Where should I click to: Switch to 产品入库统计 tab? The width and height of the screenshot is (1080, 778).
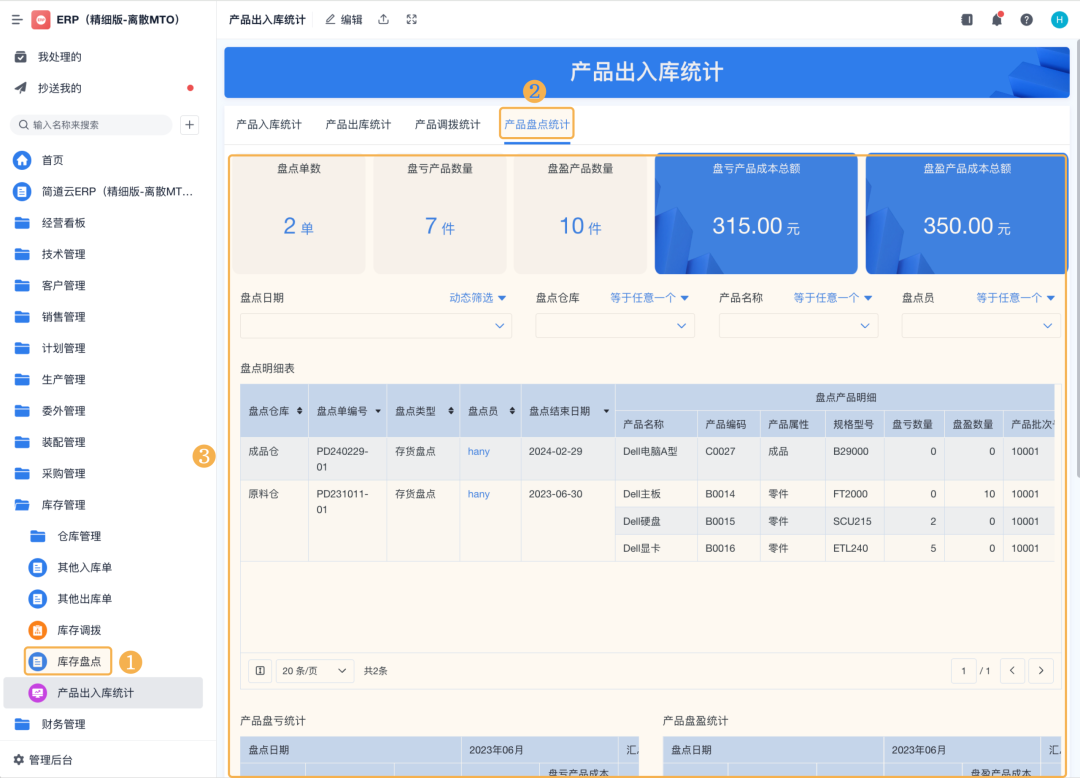click(269, 125)
